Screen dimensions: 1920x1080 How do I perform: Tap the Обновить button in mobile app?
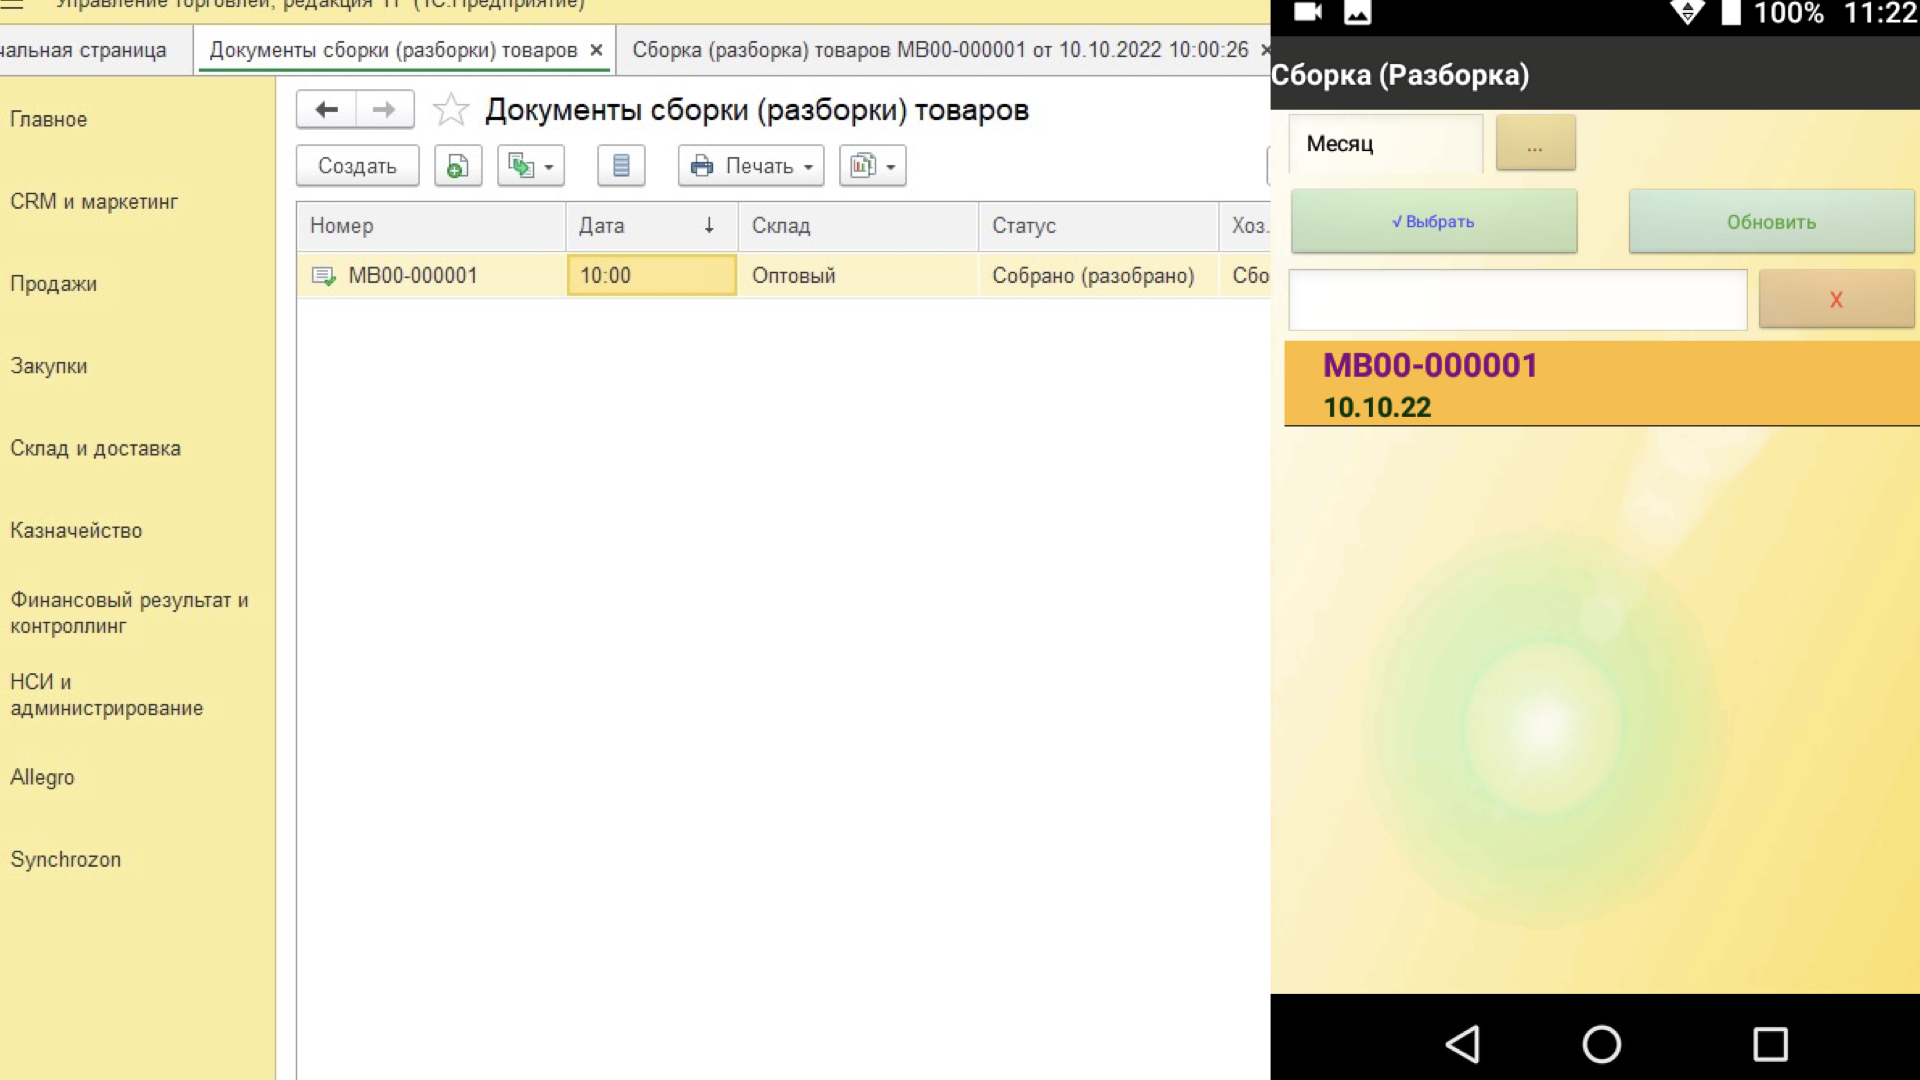coord(1771,221)
